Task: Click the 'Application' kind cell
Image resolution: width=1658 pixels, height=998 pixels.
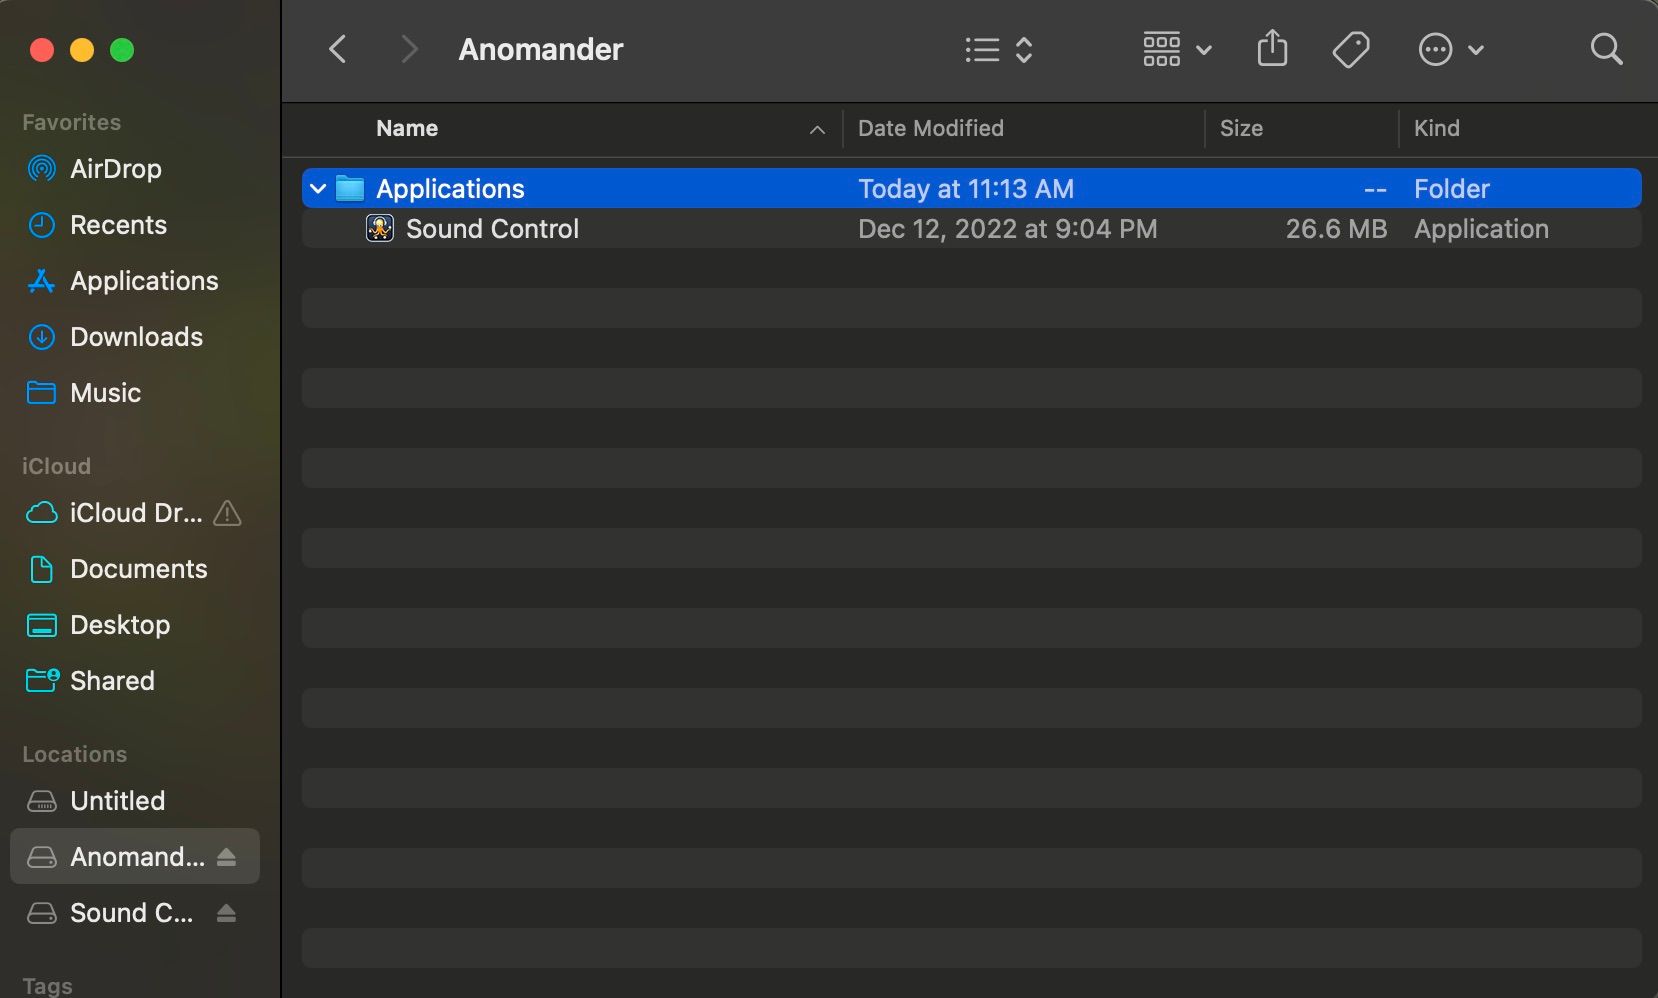Action: [x=1481, y=229]
